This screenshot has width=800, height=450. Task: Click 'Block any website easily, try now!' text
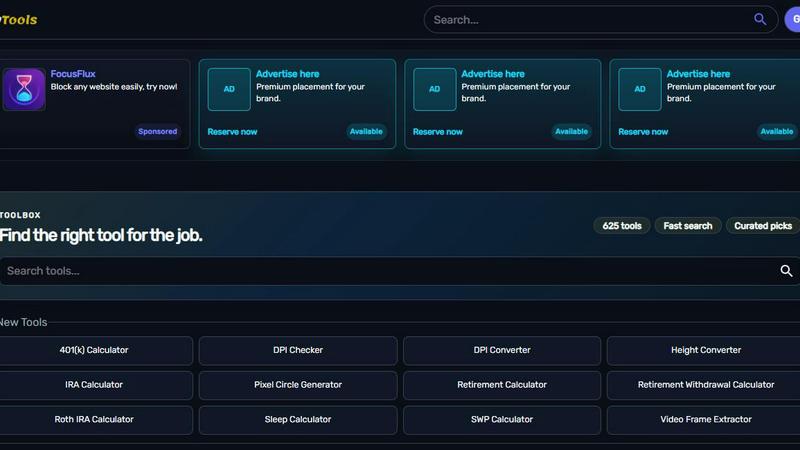pos(114,87)
